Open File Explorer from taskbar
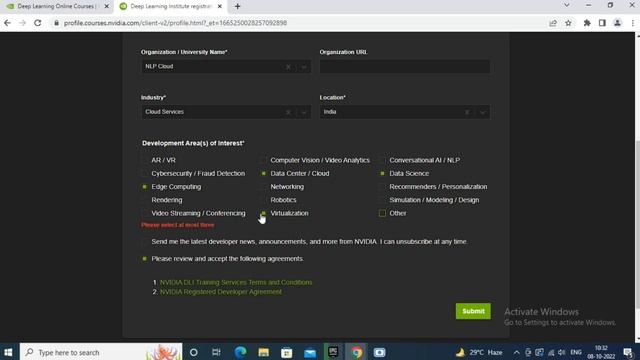This screenshot has height=360, width=640. (x=263, y=352)
